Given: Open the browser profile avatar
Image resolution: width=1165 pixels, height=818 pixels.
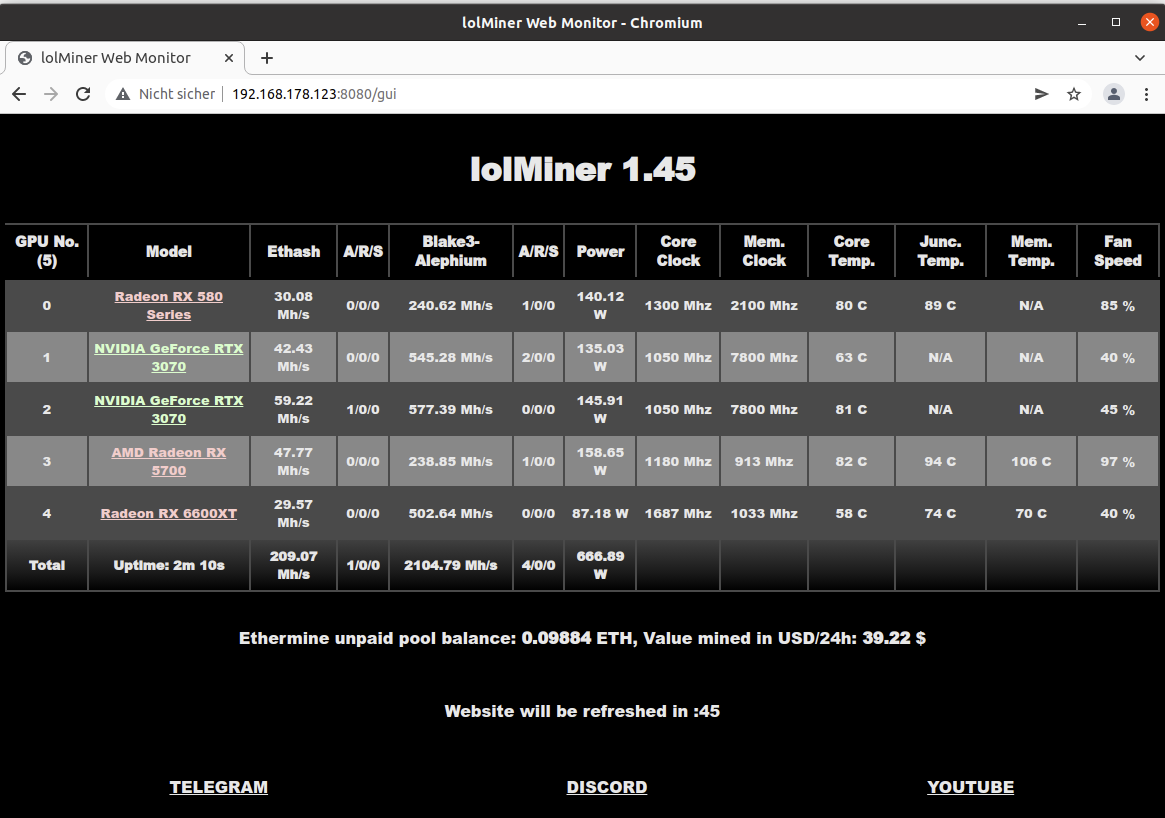Looking at the screenshot, I should point(1113,94).
